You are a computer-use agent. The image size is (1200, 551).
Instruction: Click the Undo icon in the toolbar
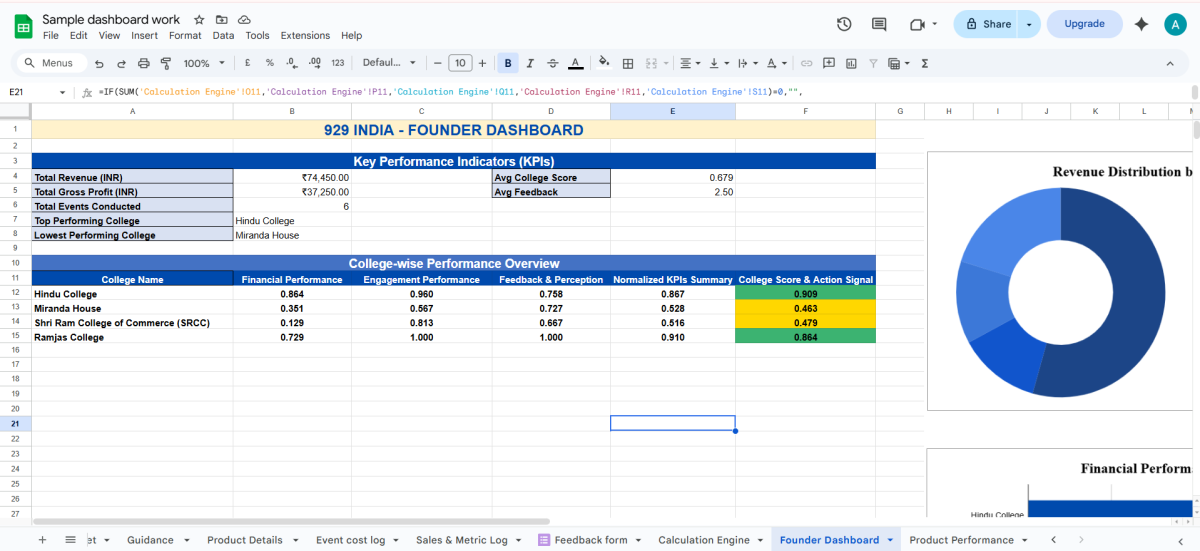99,63
